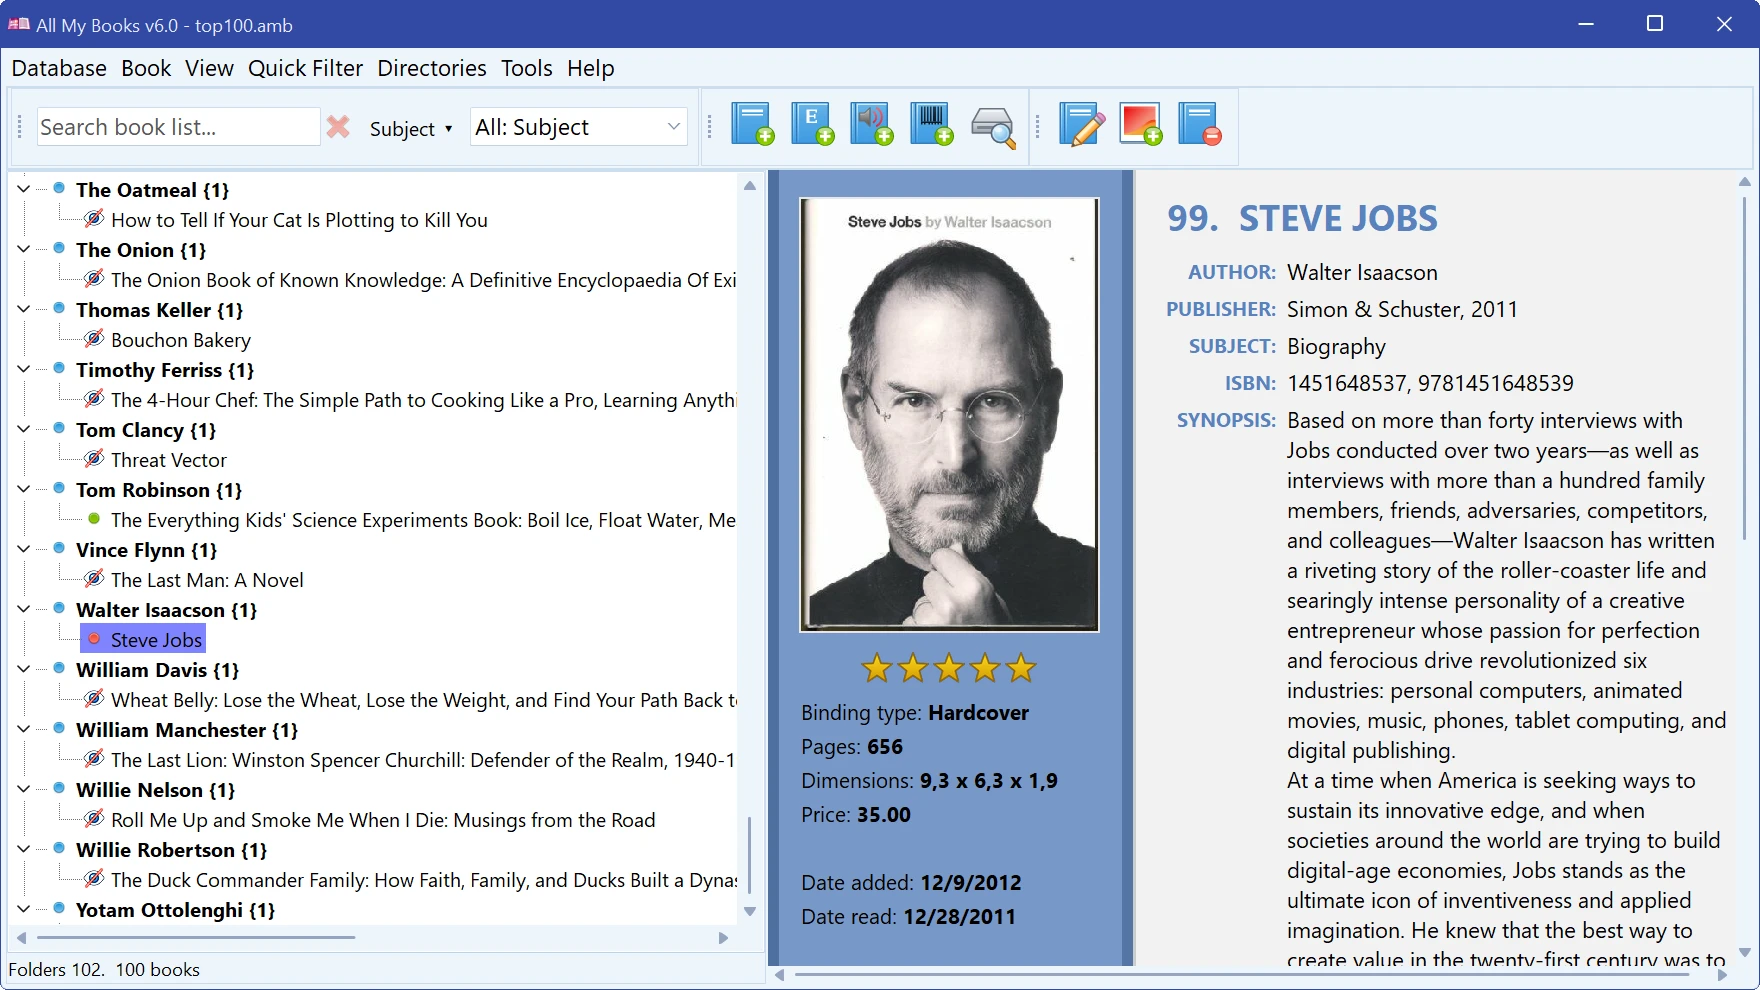Open the Help menu
The width and height of the screenshot is (1760, 990).
pyautogui.click(x=591, y=68)
